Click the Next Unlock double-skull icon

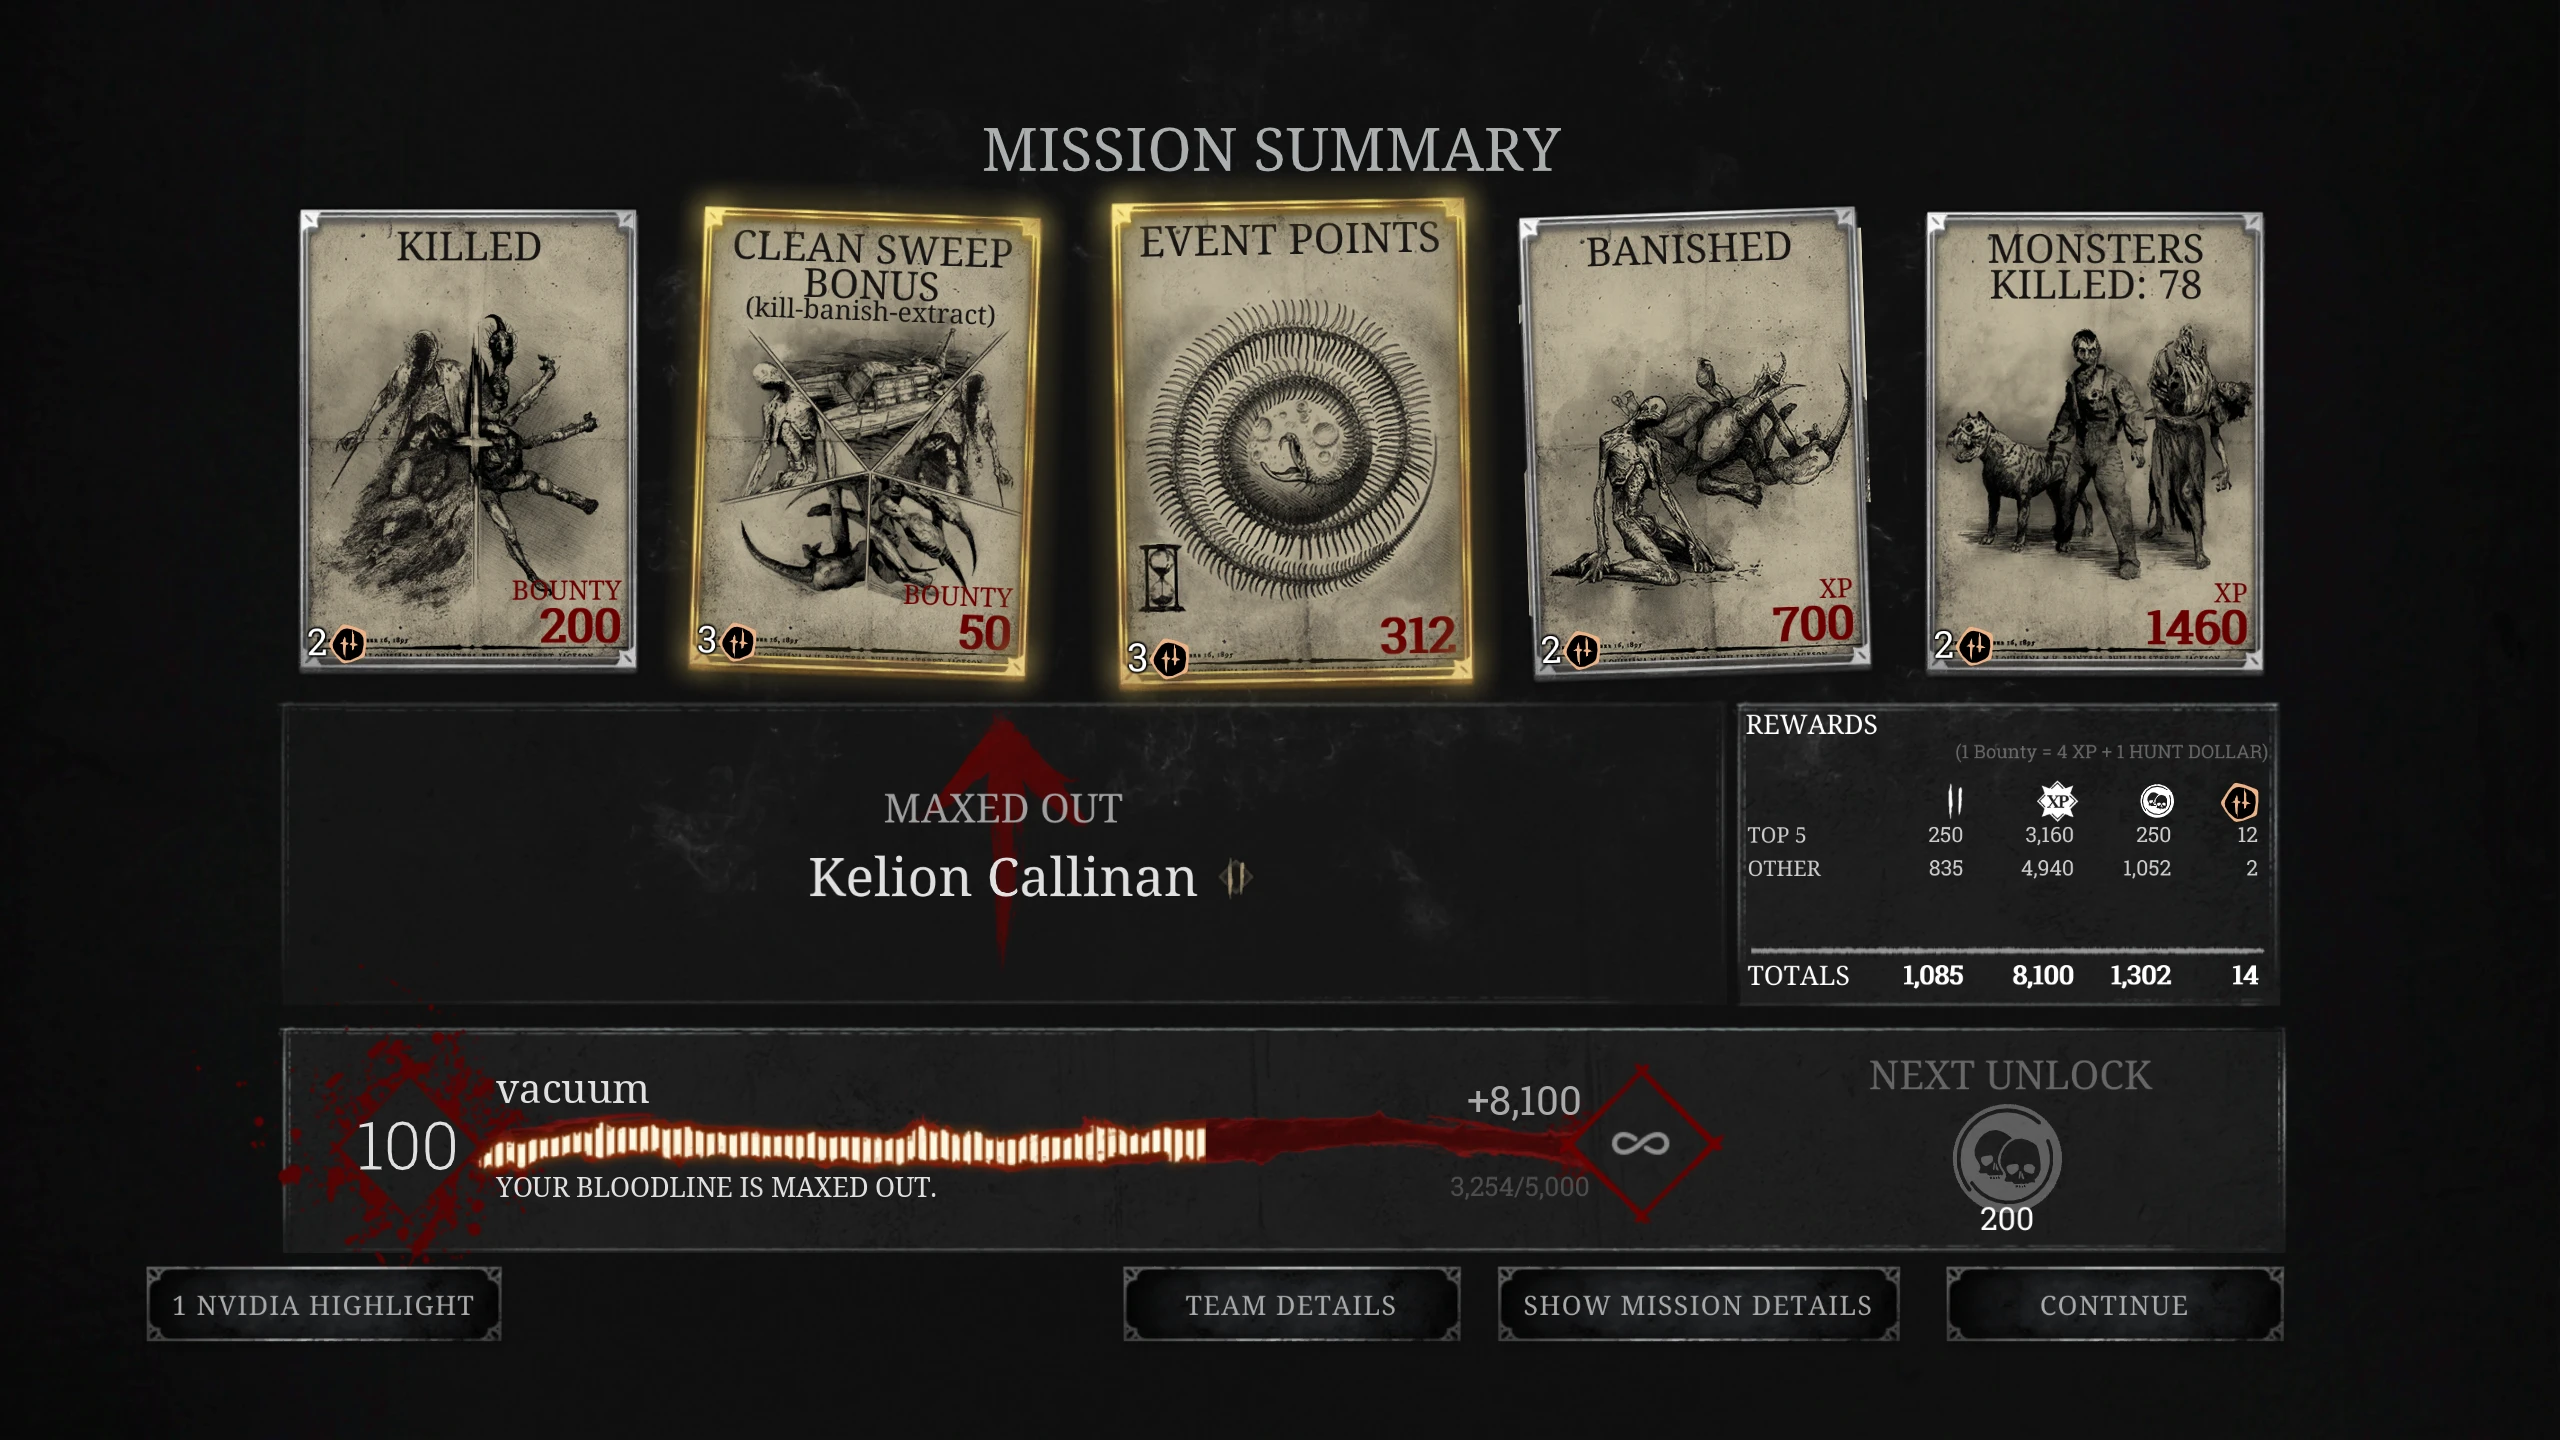2007,1158
